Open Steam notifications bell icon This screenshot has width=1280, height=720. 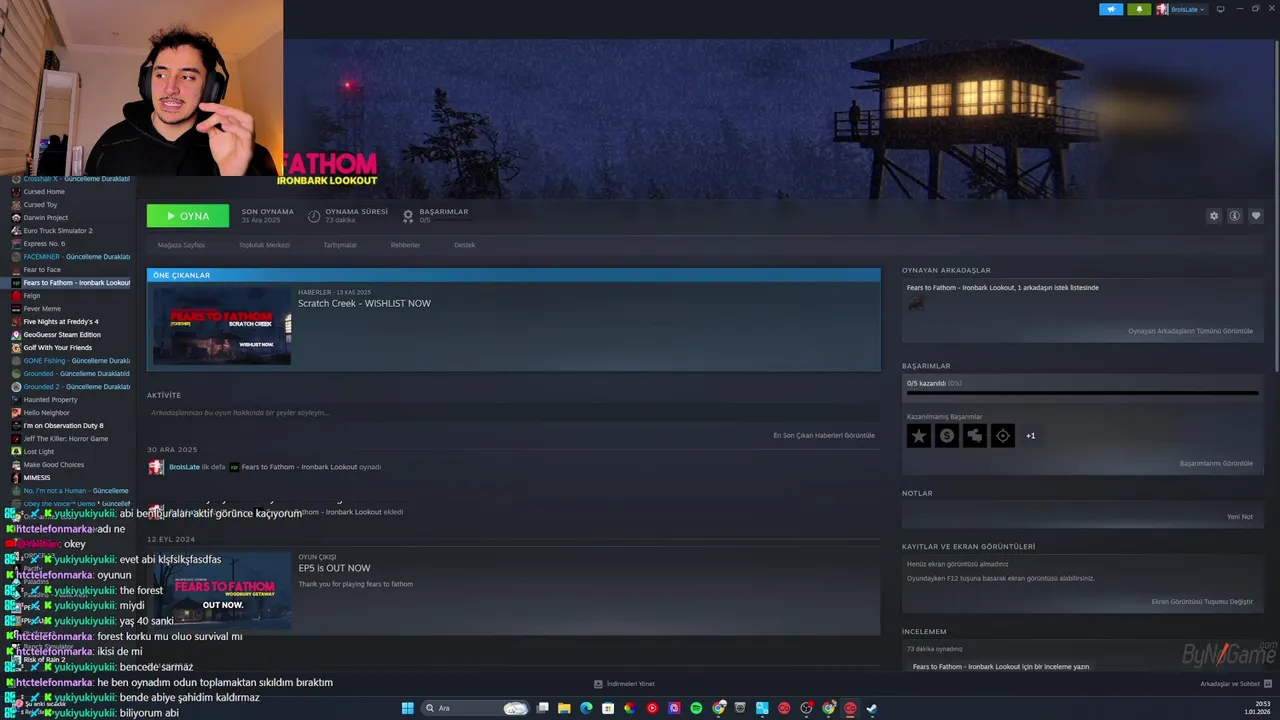click(x=1139, y=9)
